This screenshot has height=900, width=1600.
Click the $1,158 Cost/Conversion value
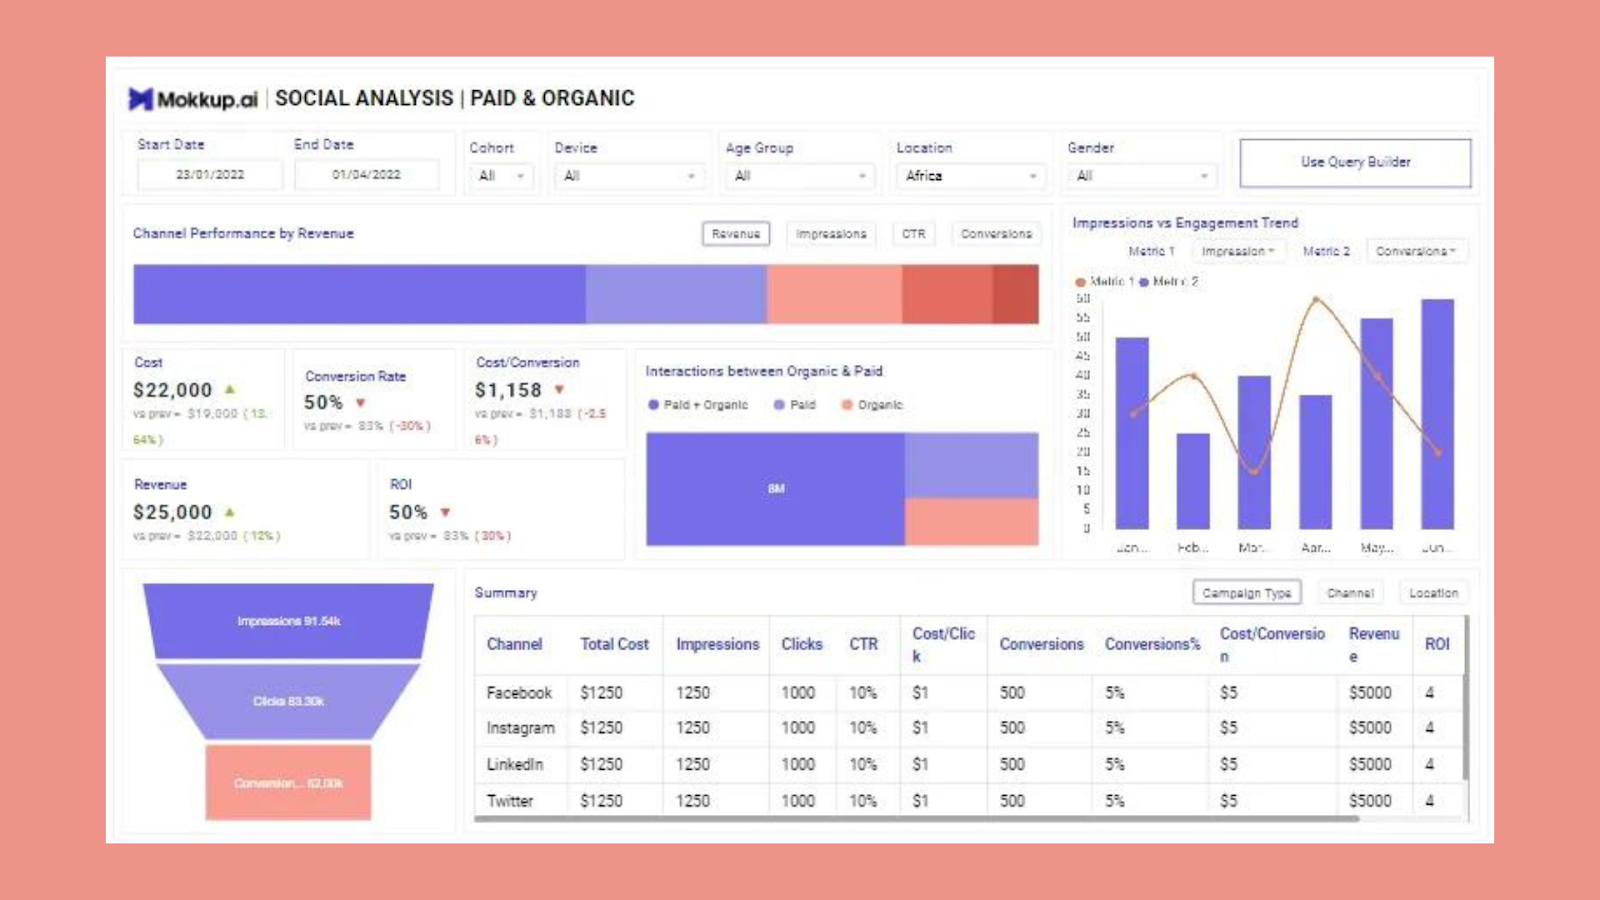click(x=508, y=390)
